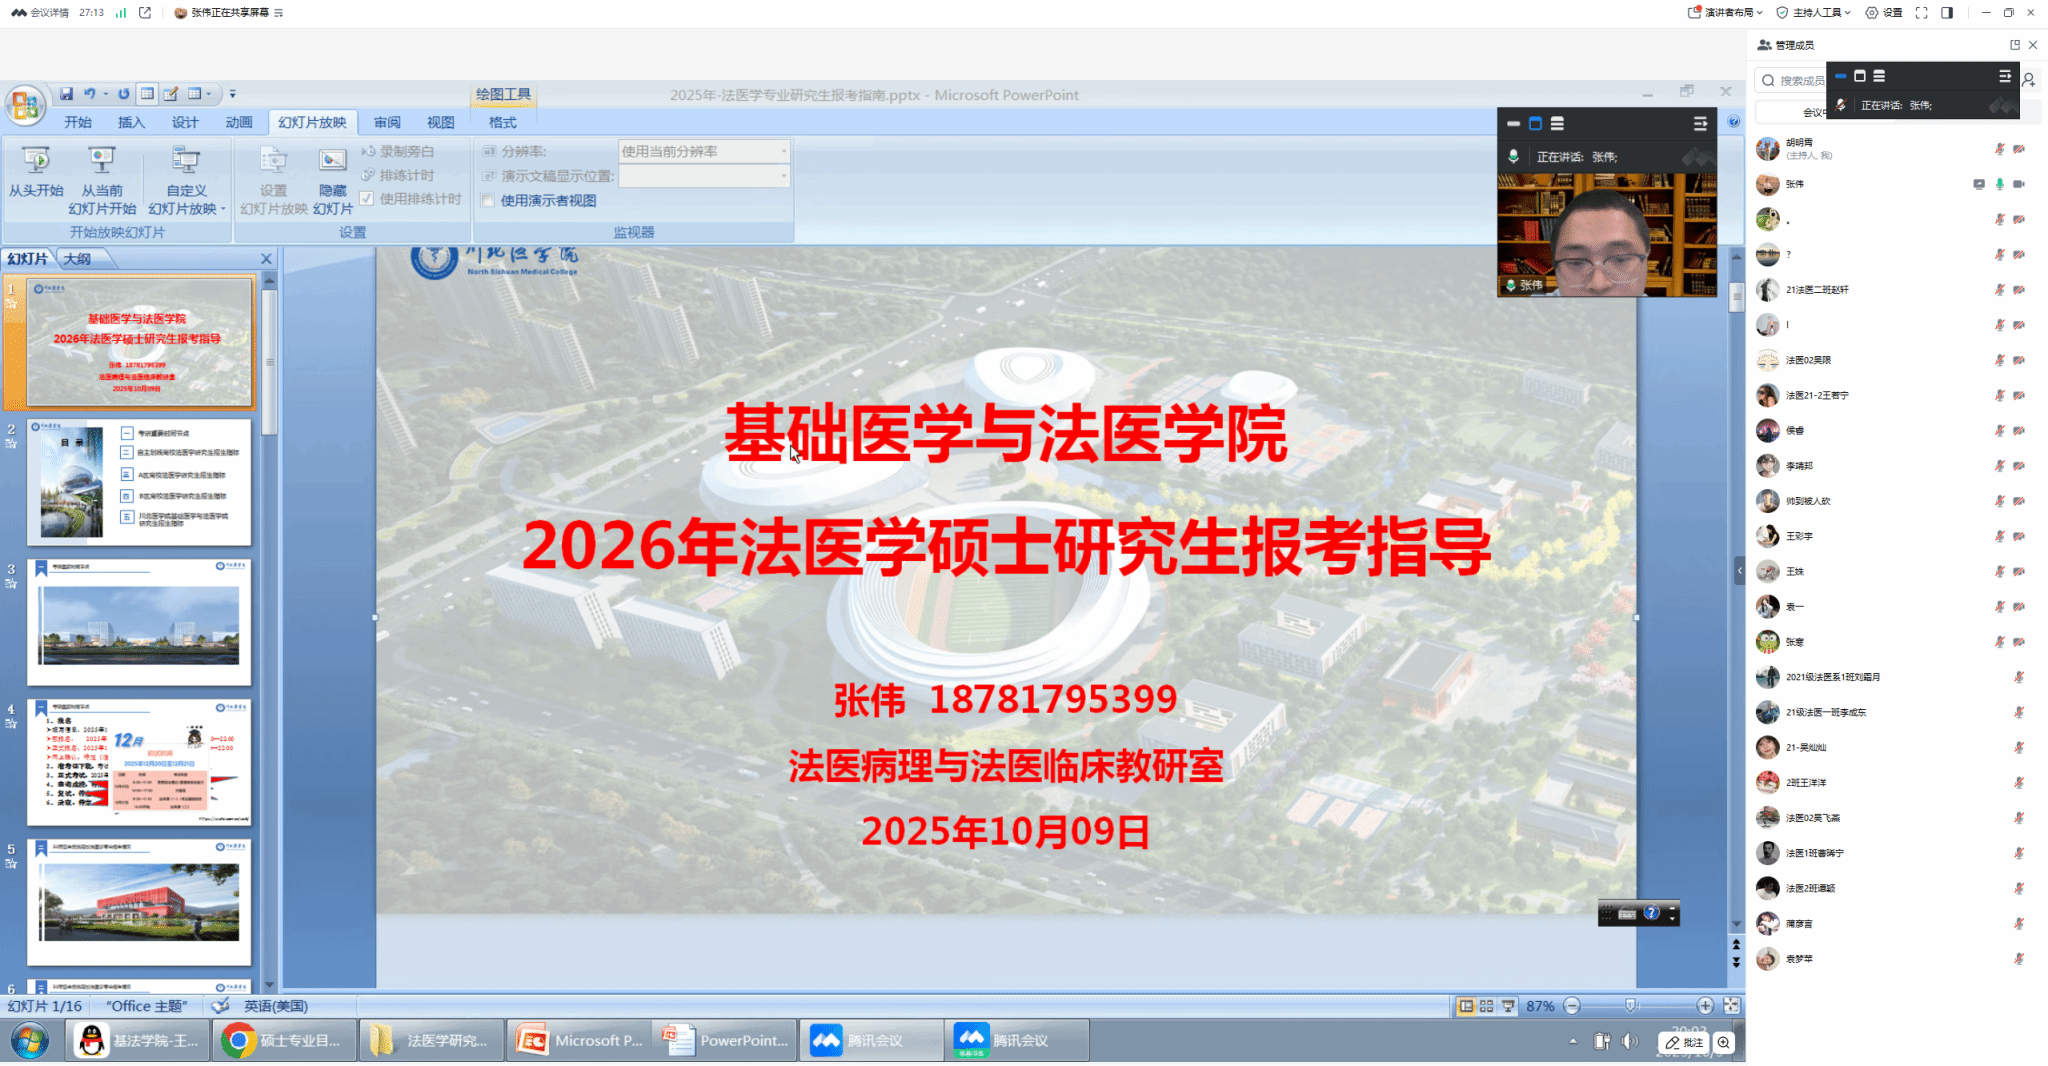2048x1066 pixels.
Task: Switch to slide sorter view in status bar
Action: [x=1486, y=1006]
